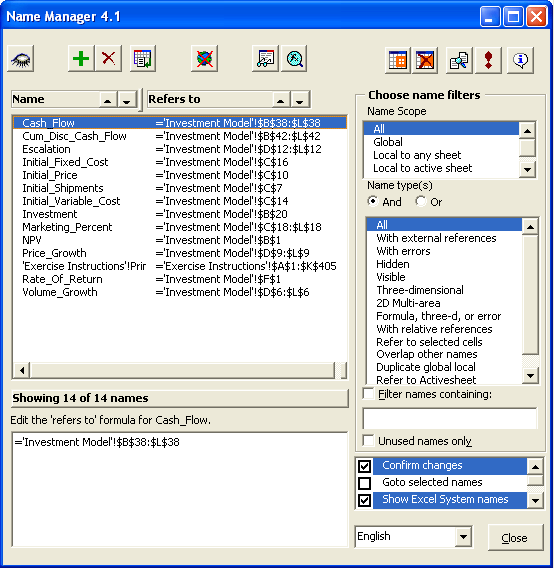554x568 pixels.
Task: Check Goto selected names option
Action: pos(365,483)
